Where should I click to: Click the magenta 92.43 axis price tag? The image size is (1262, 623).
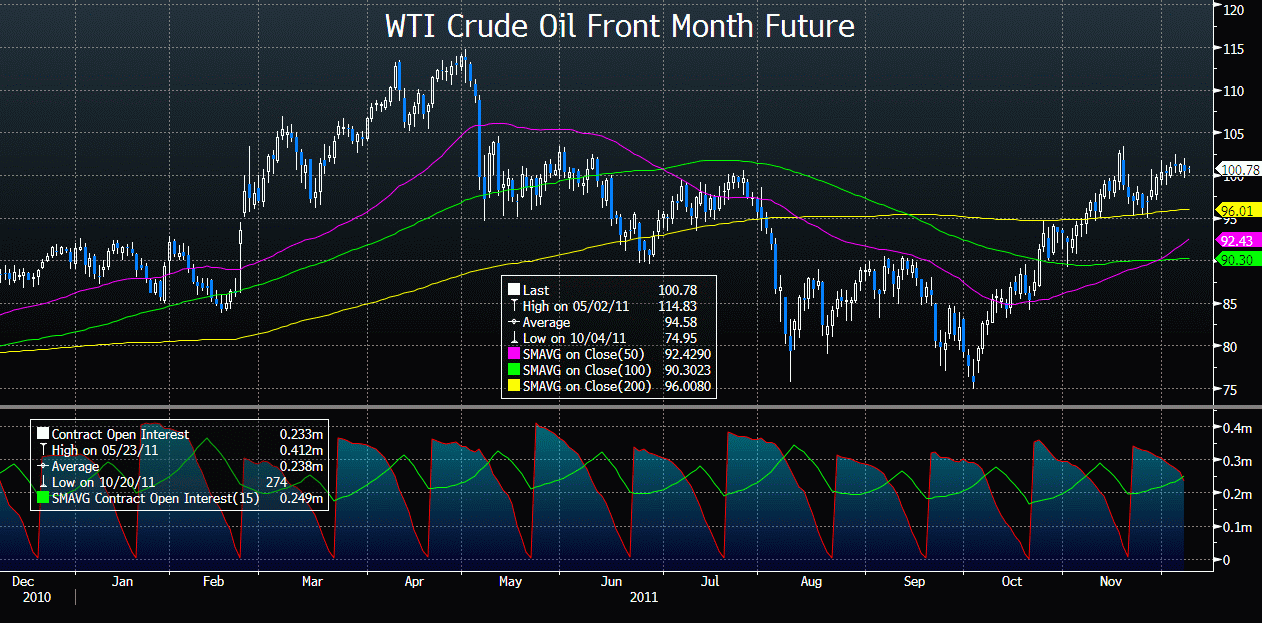[1238, 241]
